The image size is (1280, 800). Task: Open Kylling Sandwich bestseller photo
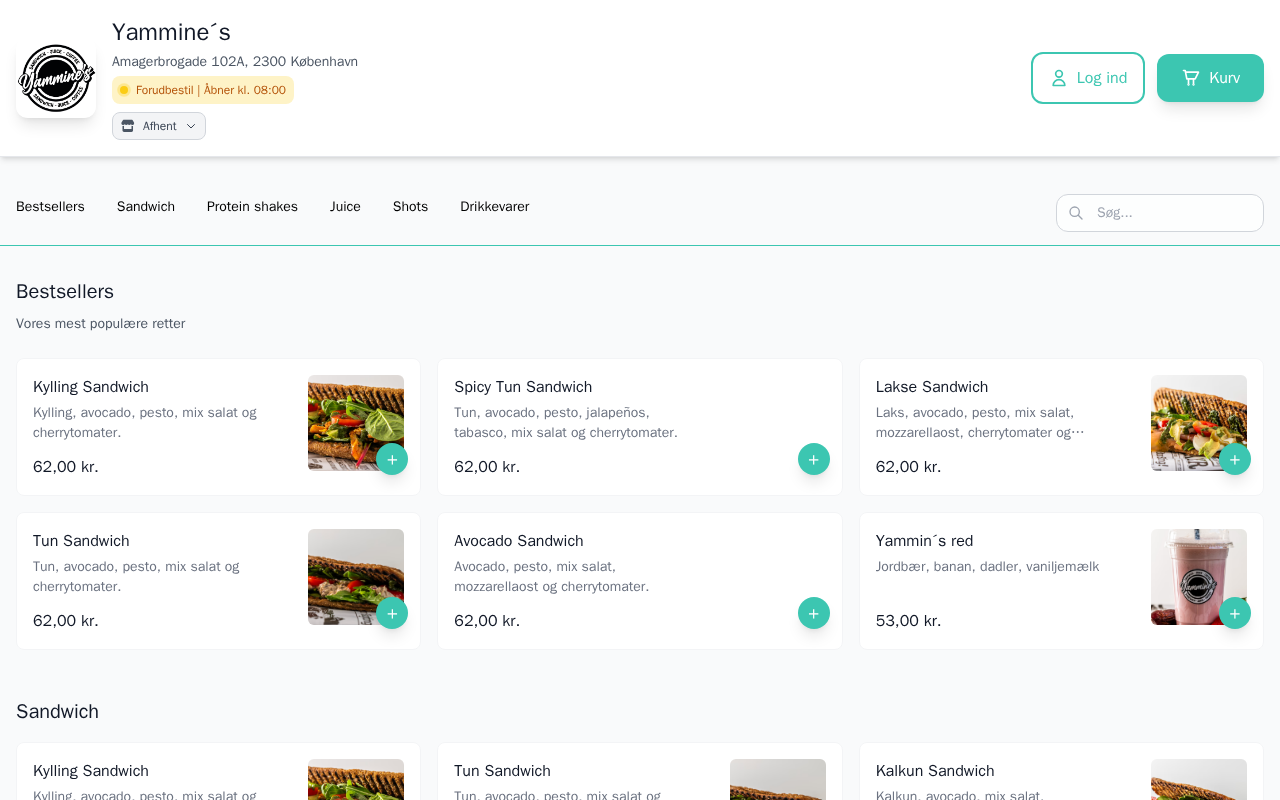tap(356, 423)
